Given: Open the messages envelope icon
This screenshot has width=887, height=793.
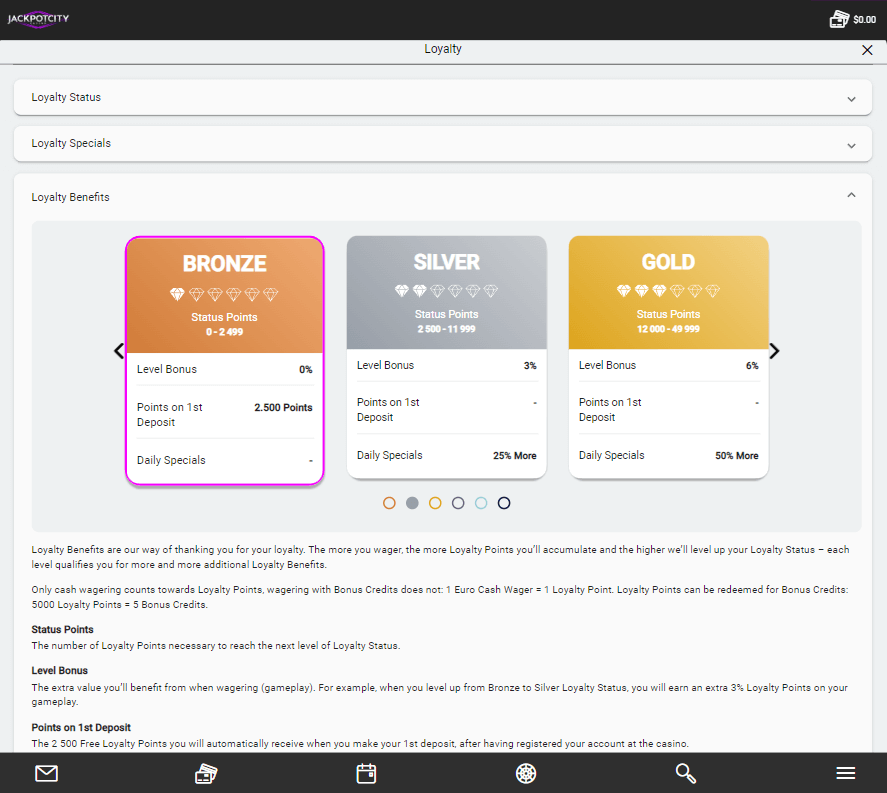Looking at the screenshot, I should pos(46,773).
